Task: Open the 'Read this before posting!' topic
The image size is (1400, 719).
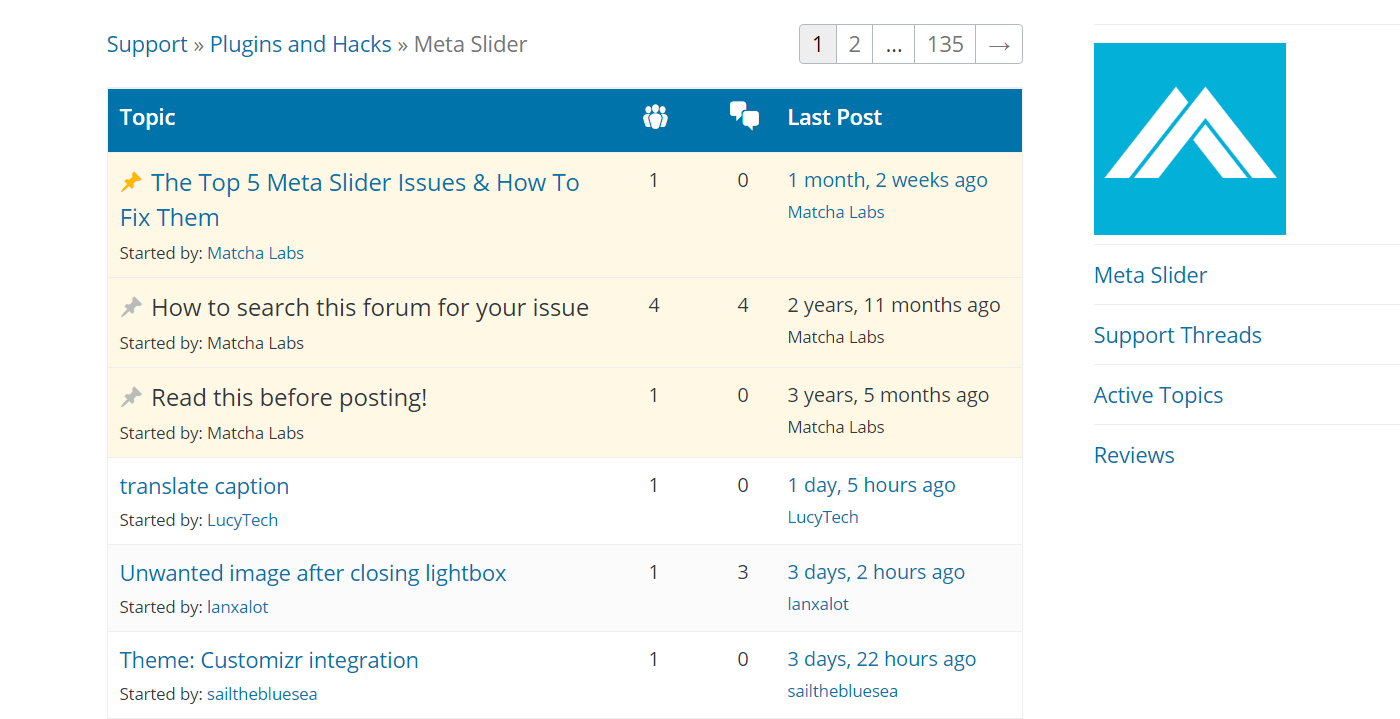Action: tap(289, 397)
